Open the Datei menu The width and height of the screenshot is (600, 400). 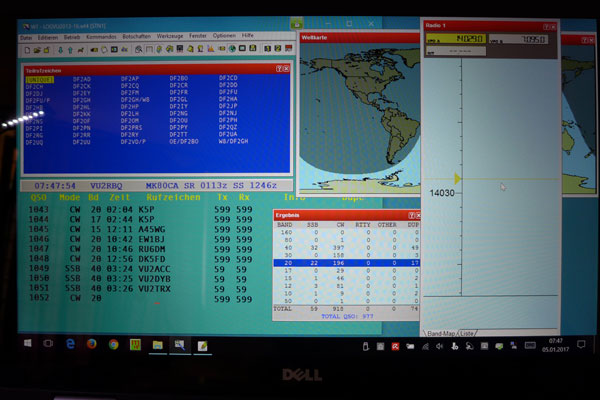26,38
